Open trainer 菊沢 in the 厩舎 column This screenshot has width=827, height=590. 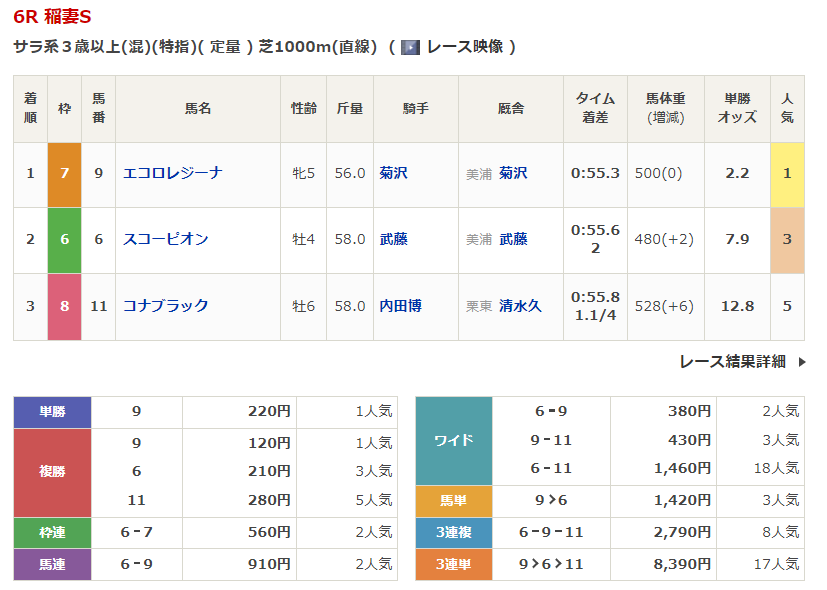pos(513,173)
